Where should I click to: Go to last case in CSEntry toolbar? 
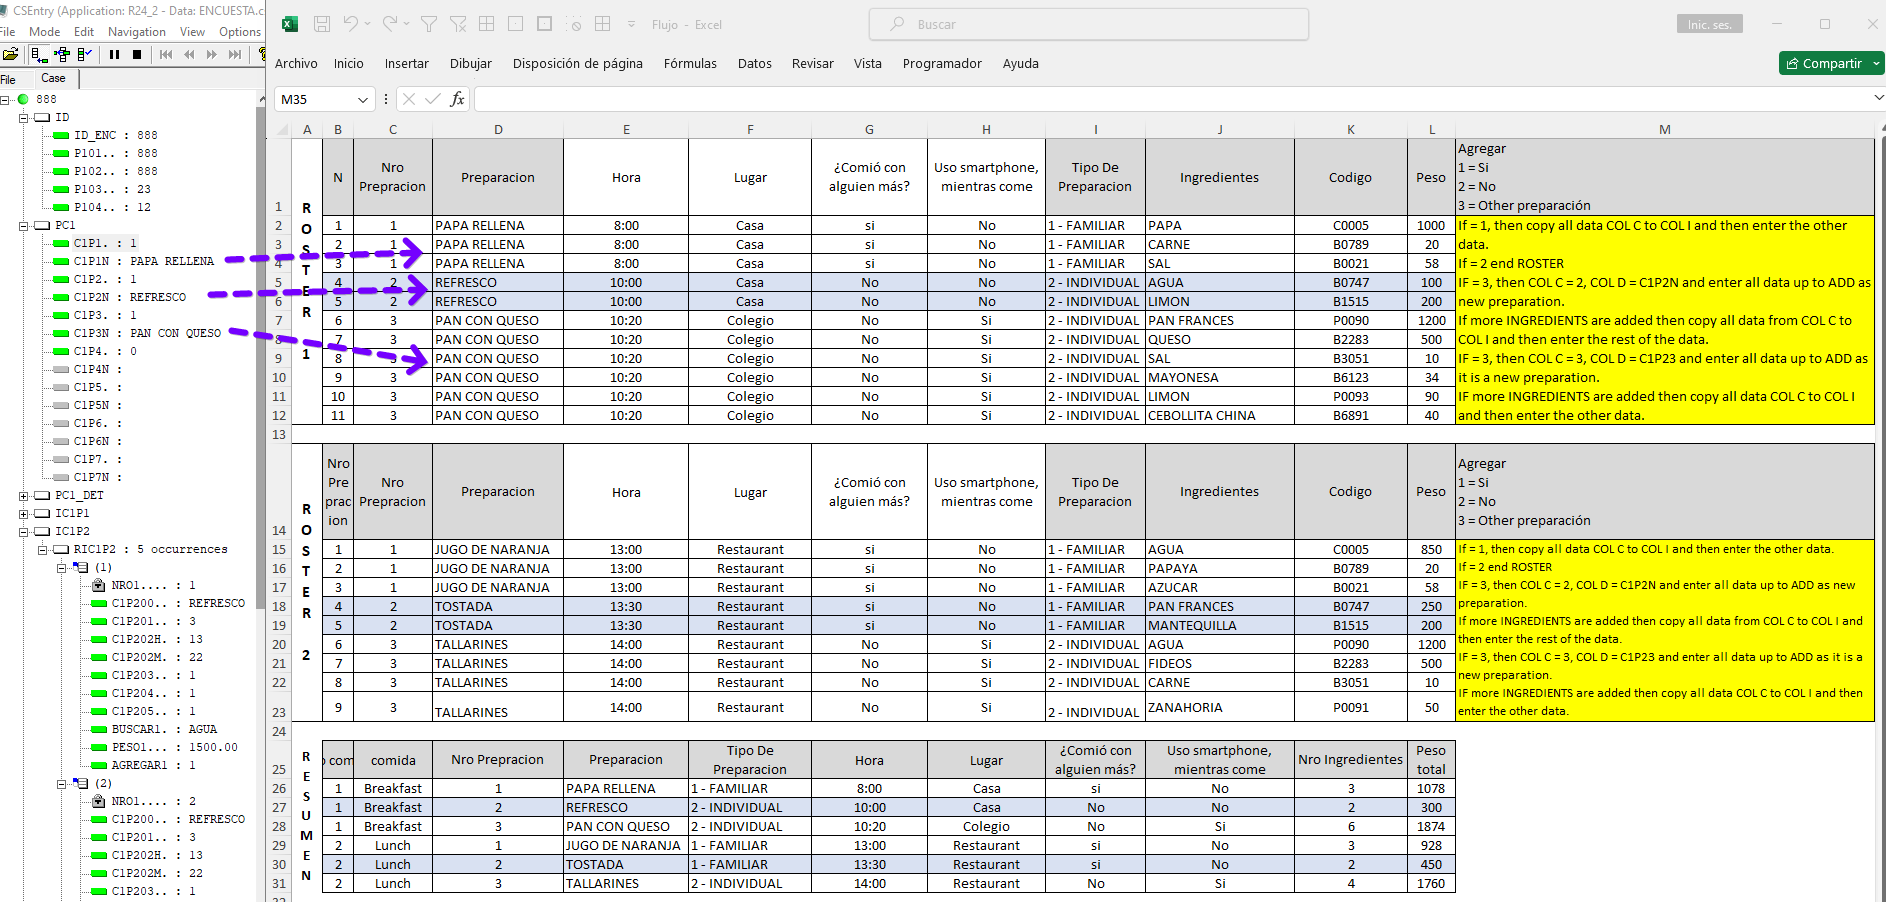click(235, 54)
